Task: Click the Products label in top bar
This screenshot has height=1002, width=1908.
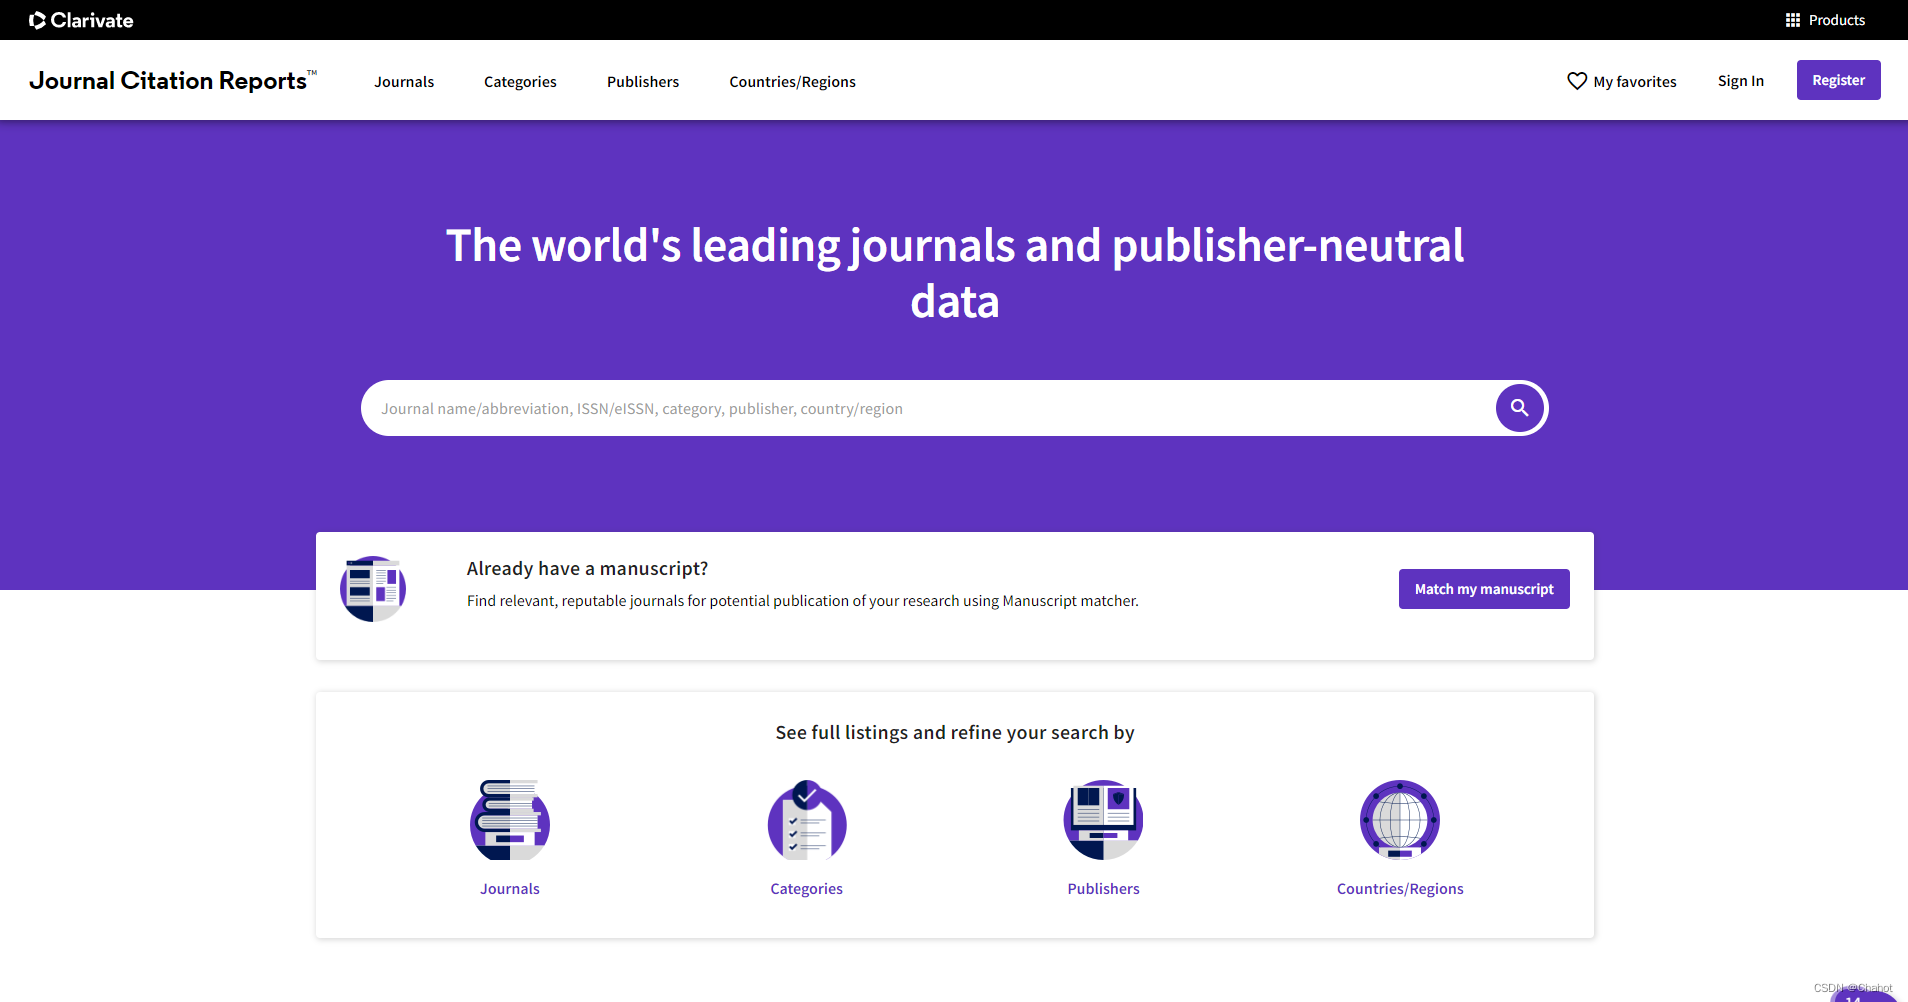Action: (1836, 20)
